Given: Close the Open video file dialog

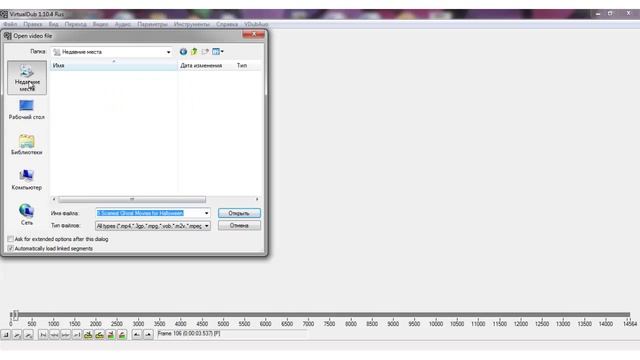Looking at the screenshot, I should [x=253, y=35].
